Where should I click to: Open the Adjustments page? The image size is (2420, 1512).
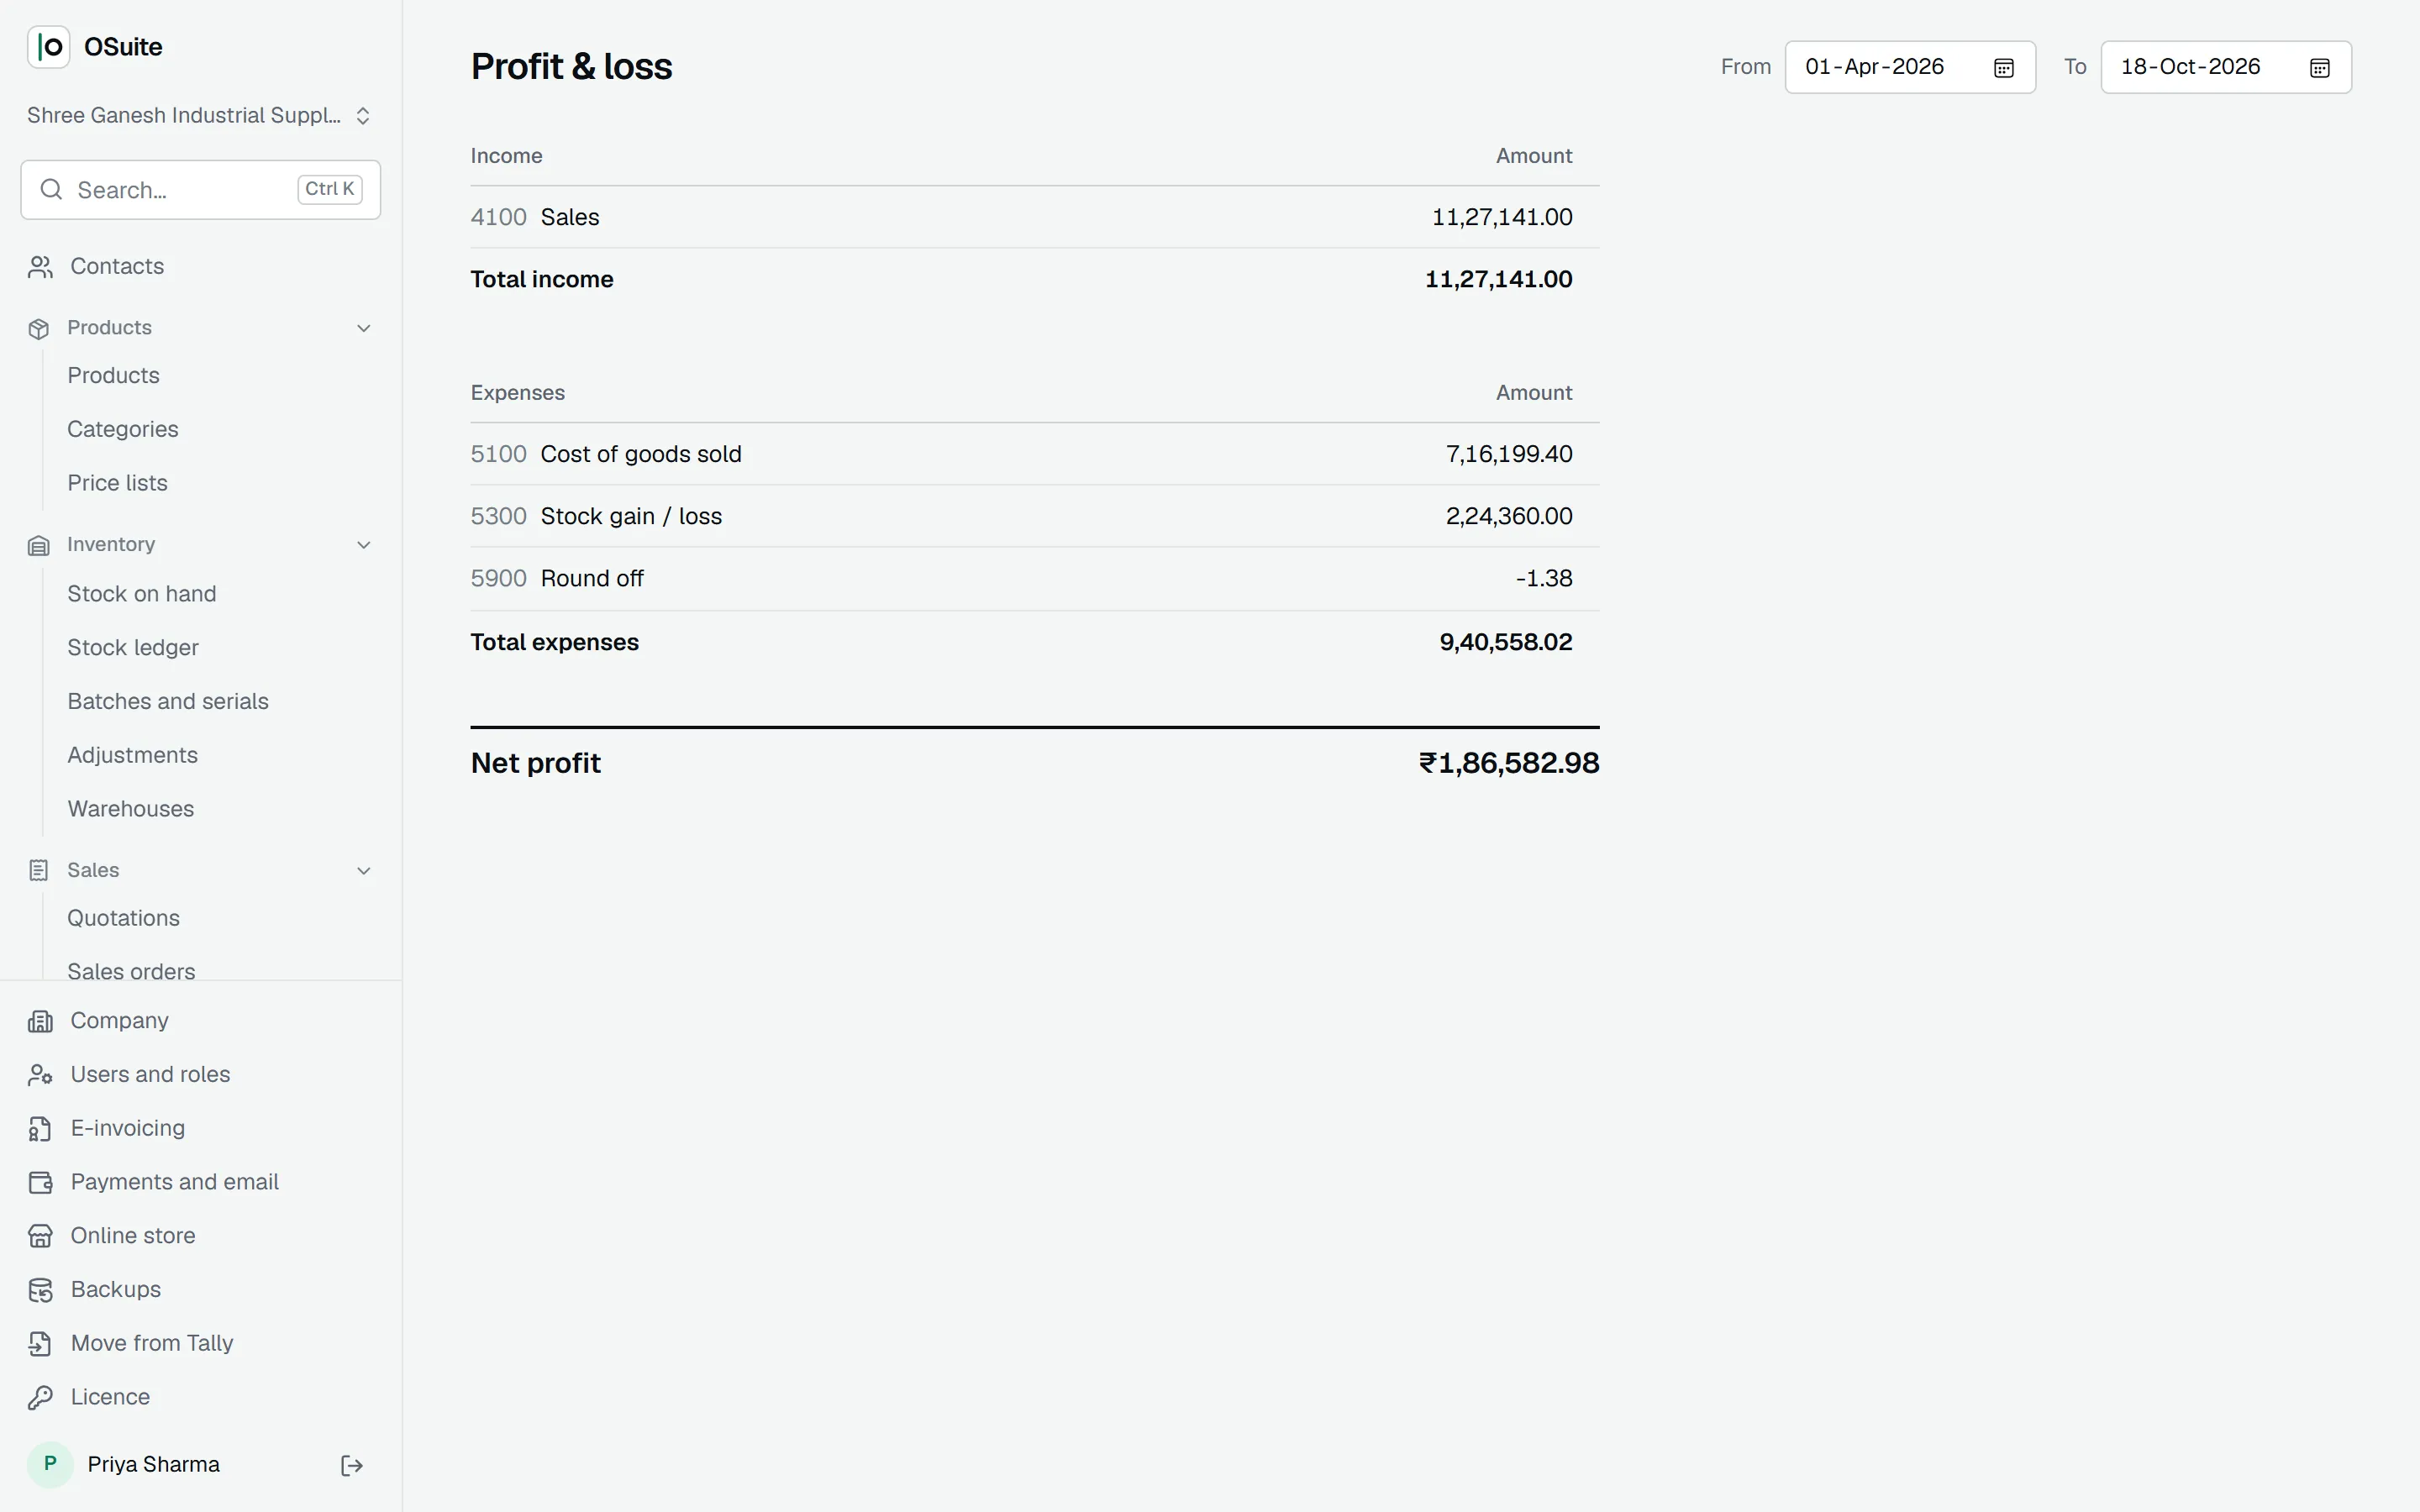click(x=132, y=756)
